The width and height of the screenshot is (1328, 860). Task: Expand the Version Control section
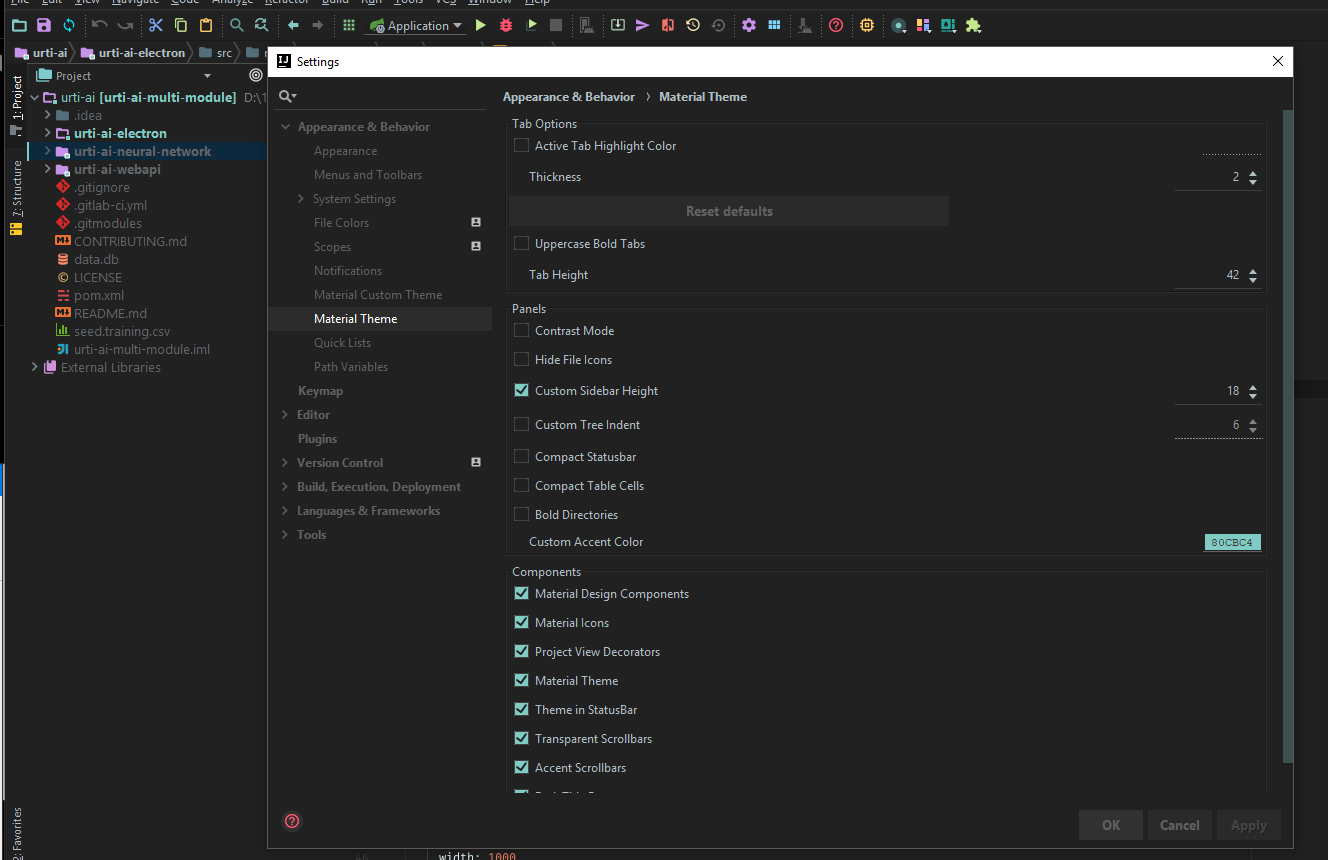(x=286, y=462)
